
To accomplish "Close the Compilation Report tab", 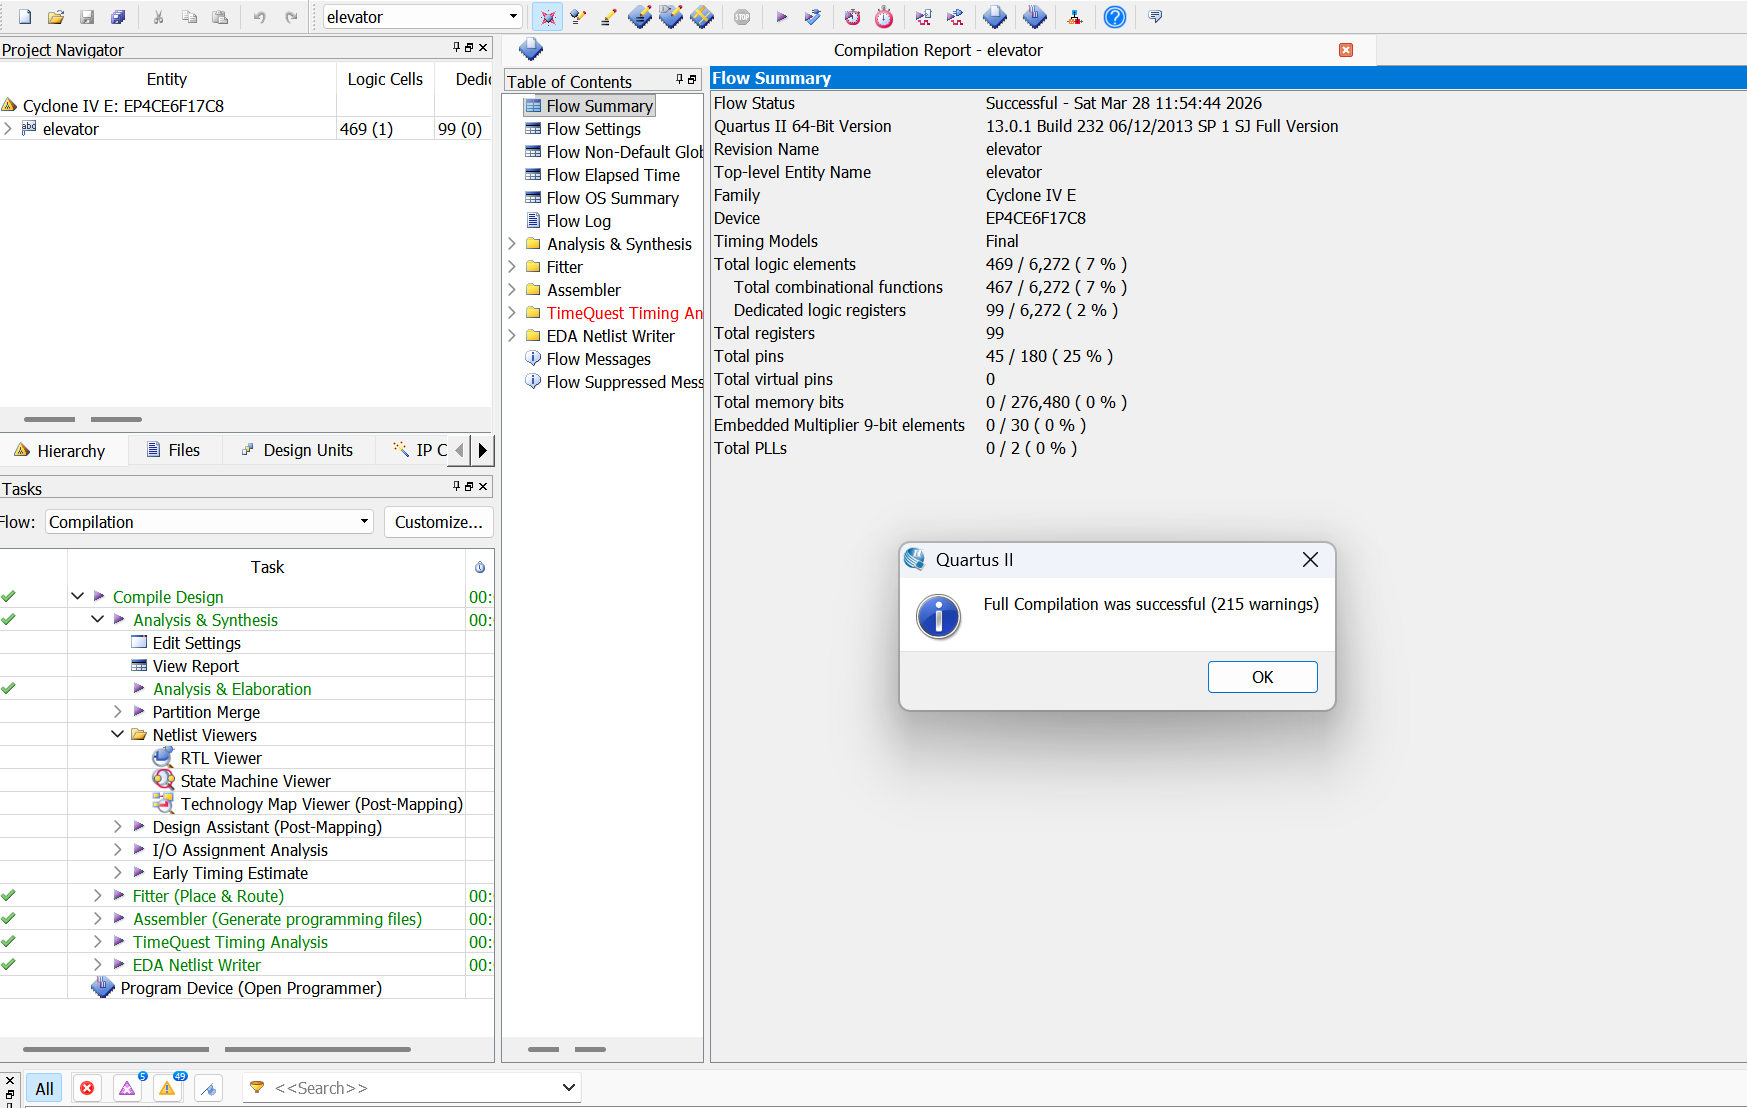I will [x=1346, y=50].
